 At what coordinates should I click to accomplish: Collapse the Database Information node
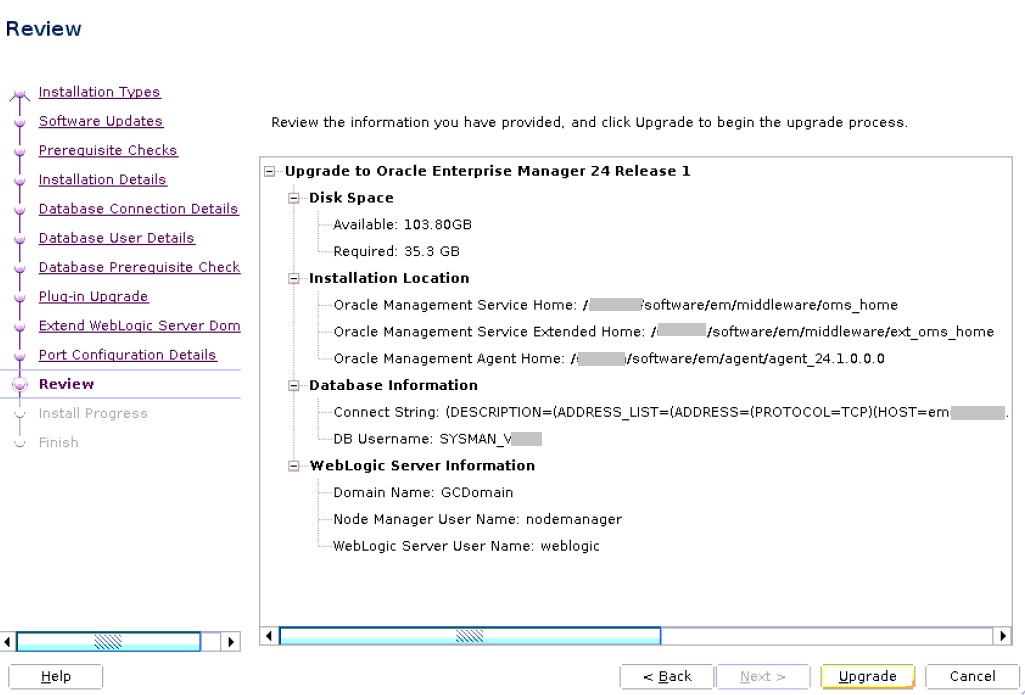[294, 386]
